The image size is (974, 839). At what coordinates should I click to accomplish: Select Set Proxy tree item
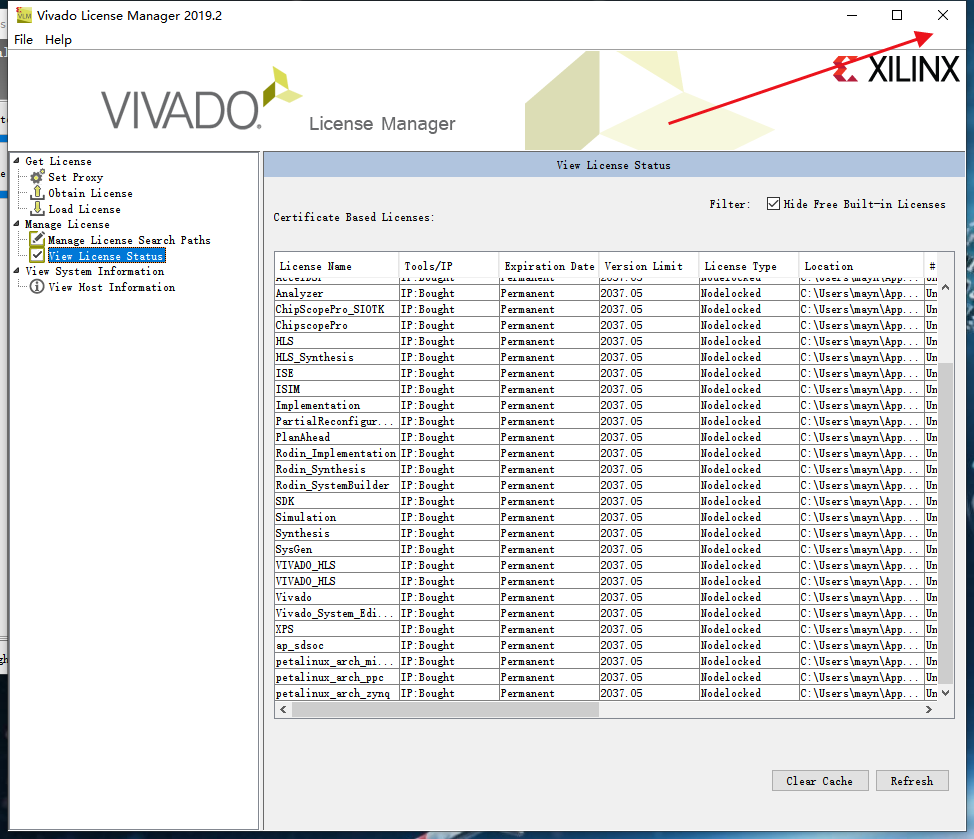(x=76, y=177)
